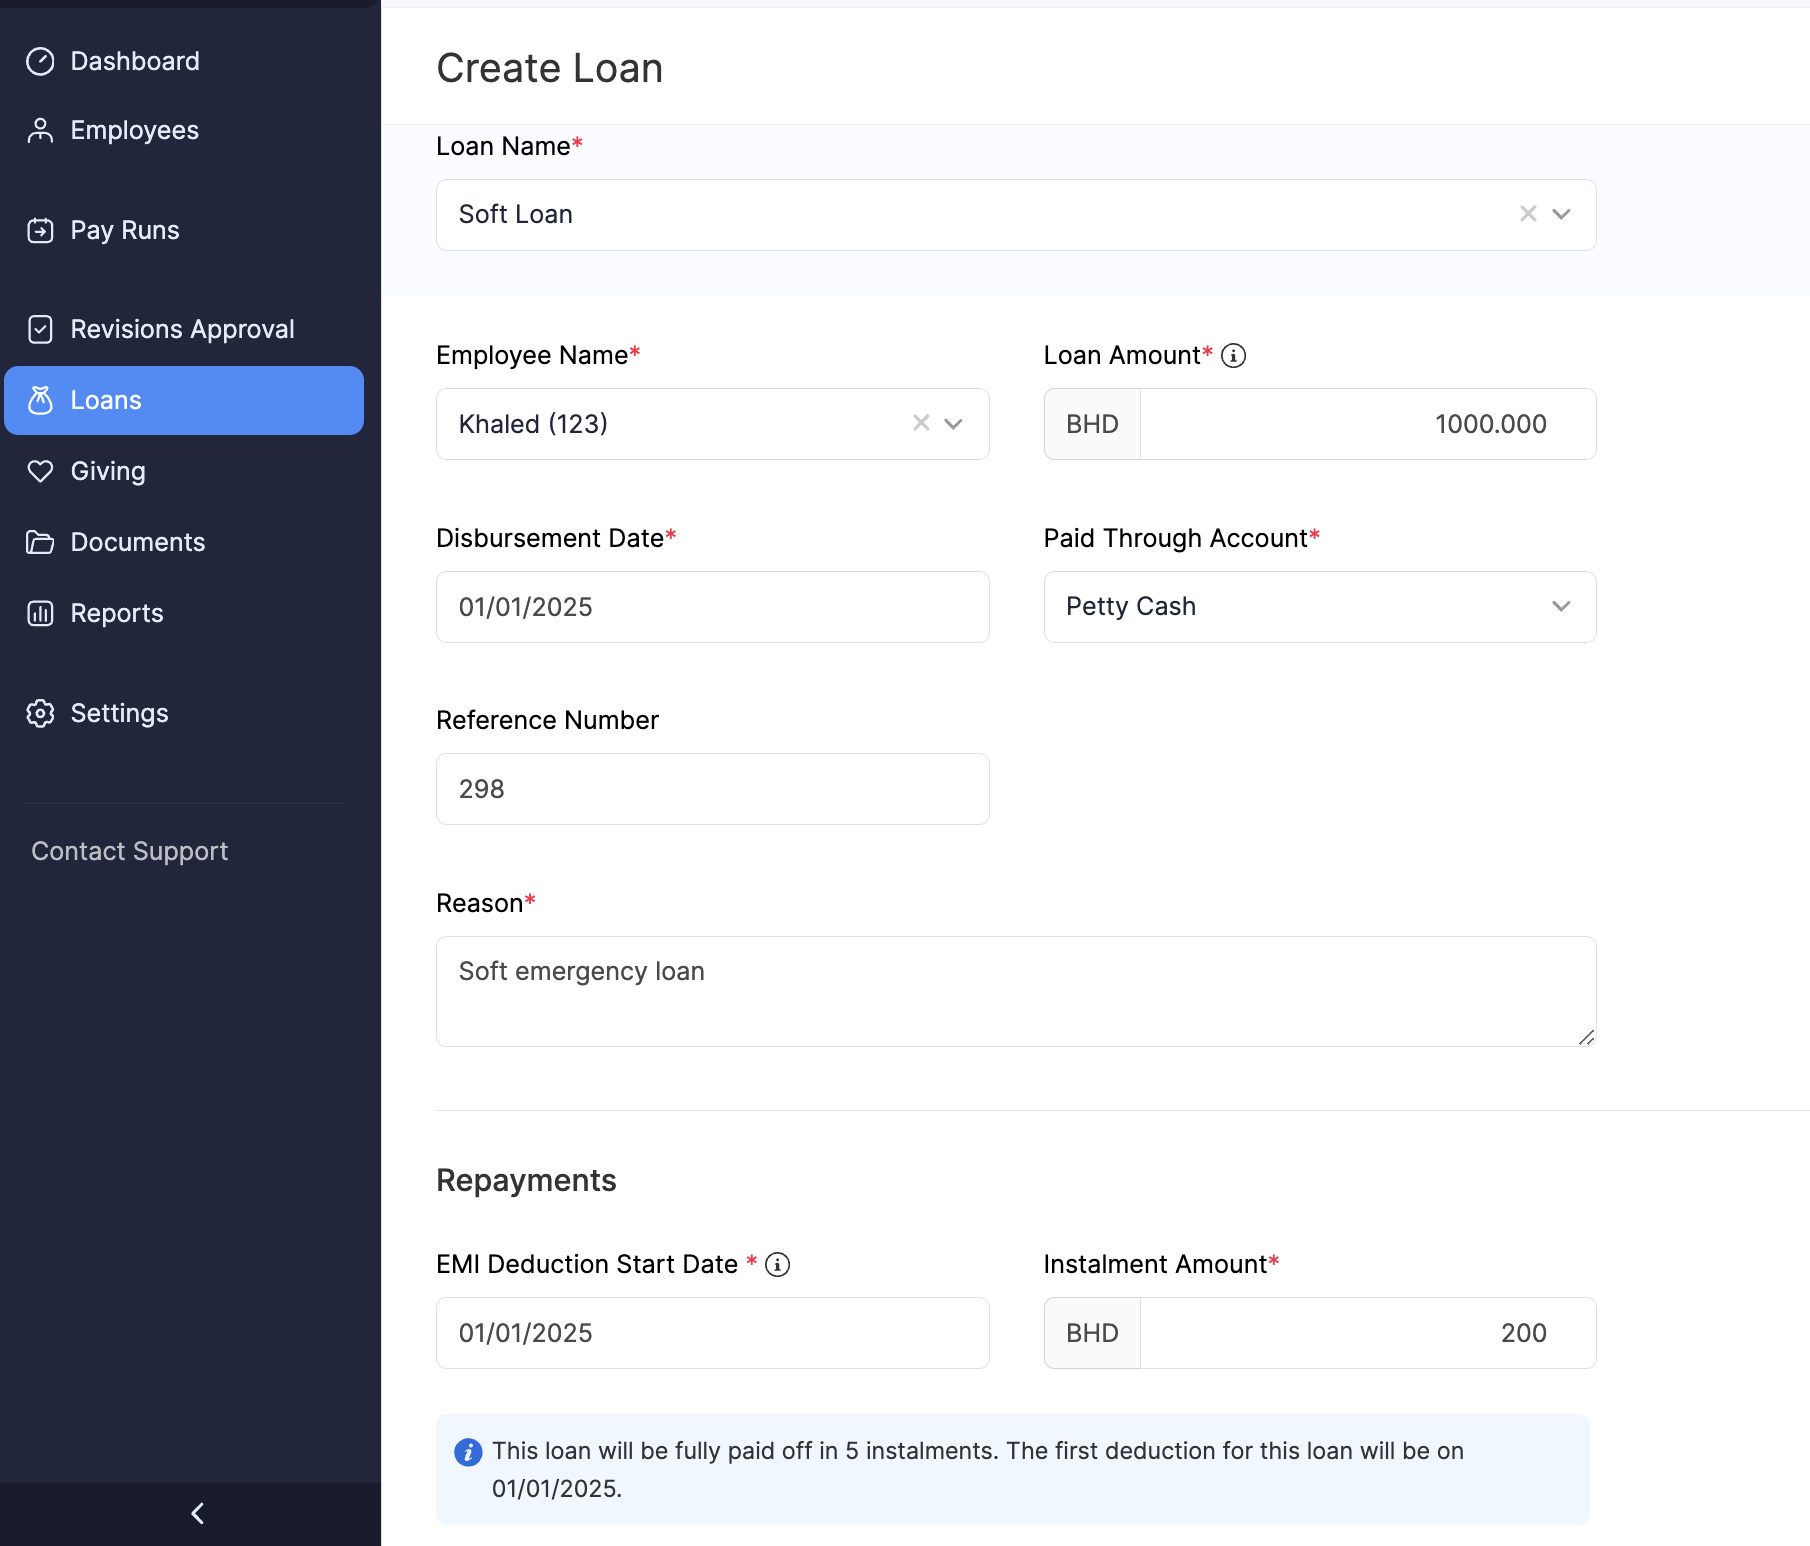Click the Loans money-bag icon

coord(39,400)
